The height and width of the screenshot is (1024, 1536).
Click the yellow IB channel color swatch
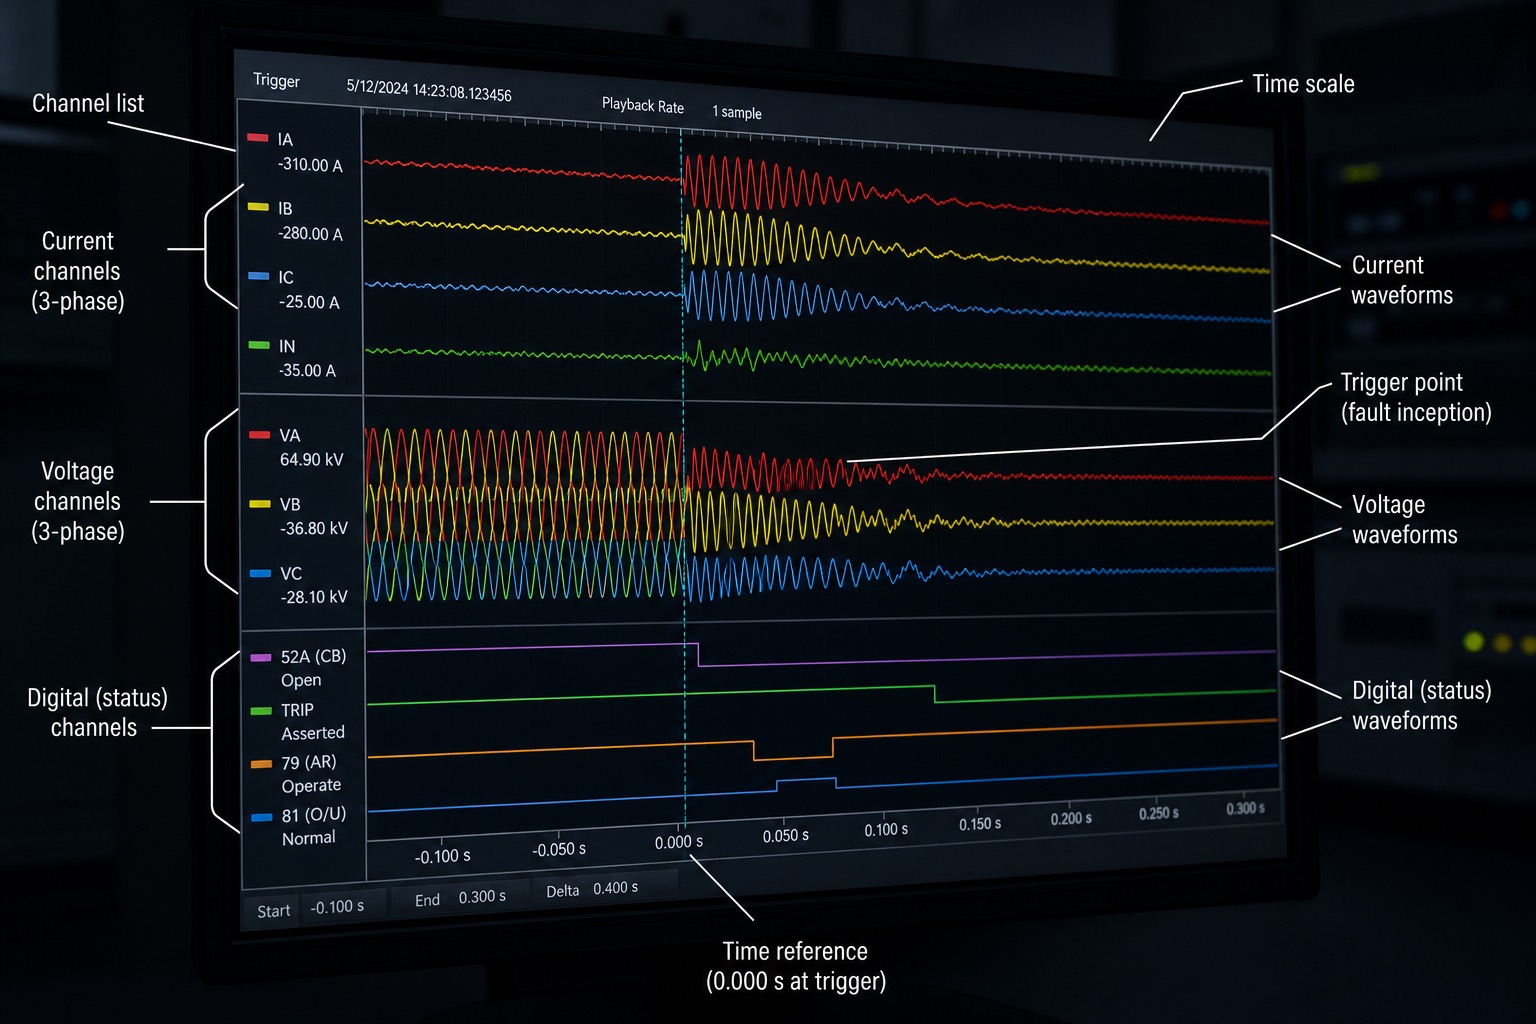click(258, 207)
